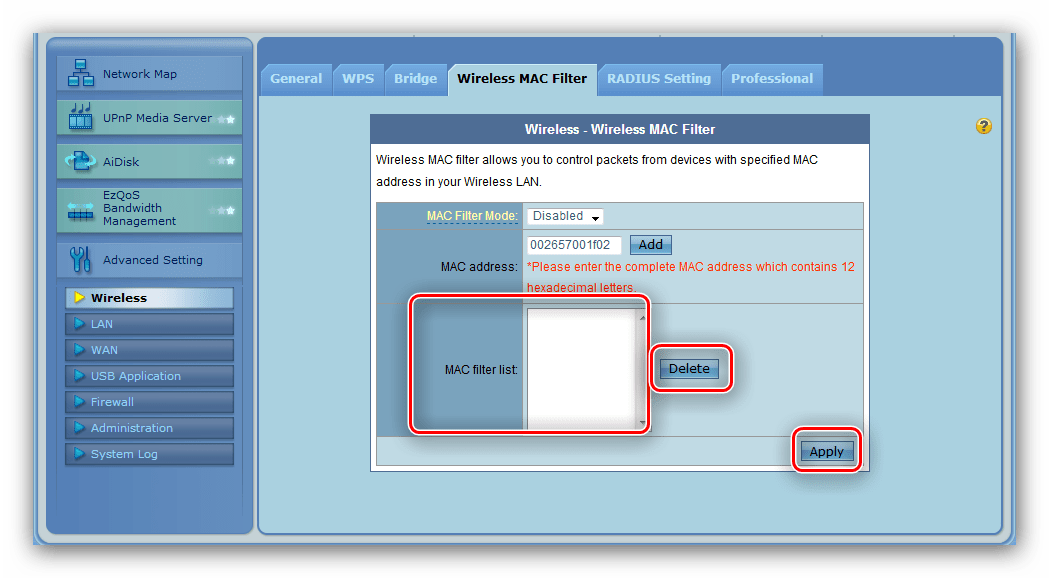The image size is (1049, 578).
Task: Open the MAC Filter Mode dropdown
Action: [x=565, y=217]
